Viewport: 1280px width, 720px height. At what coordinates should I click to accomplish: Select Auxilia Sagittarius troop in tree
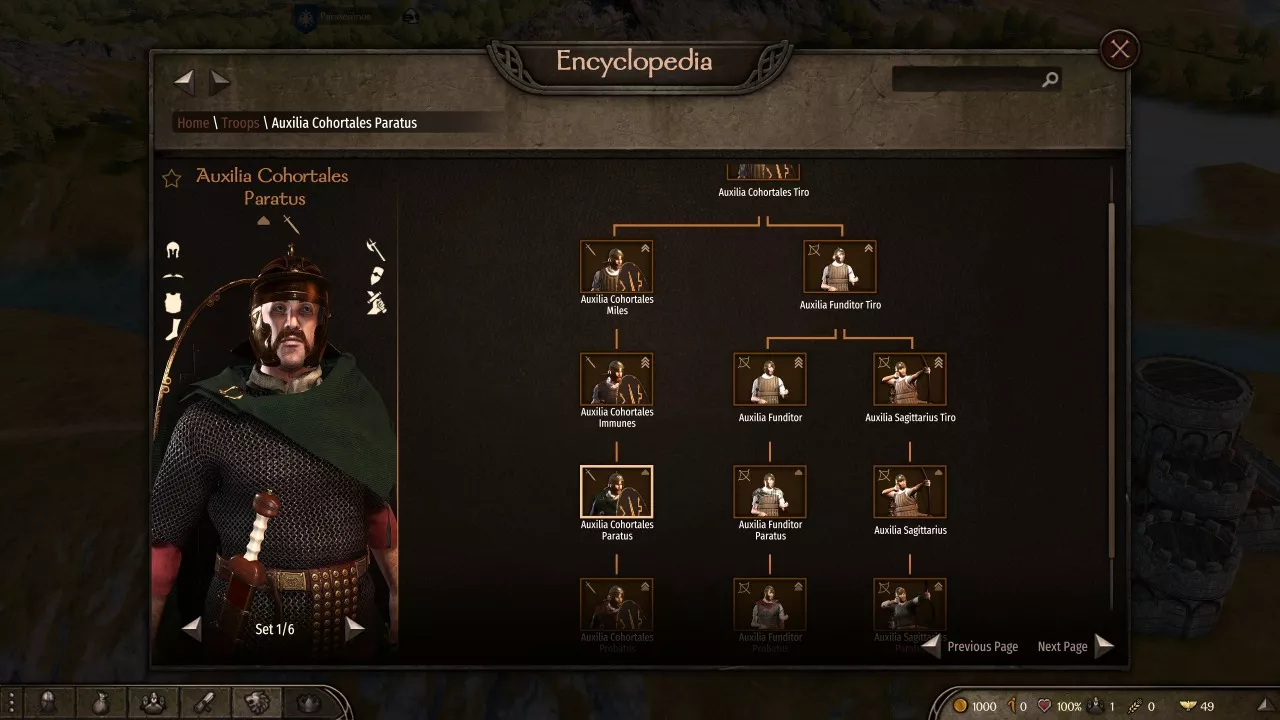point(910,491)
